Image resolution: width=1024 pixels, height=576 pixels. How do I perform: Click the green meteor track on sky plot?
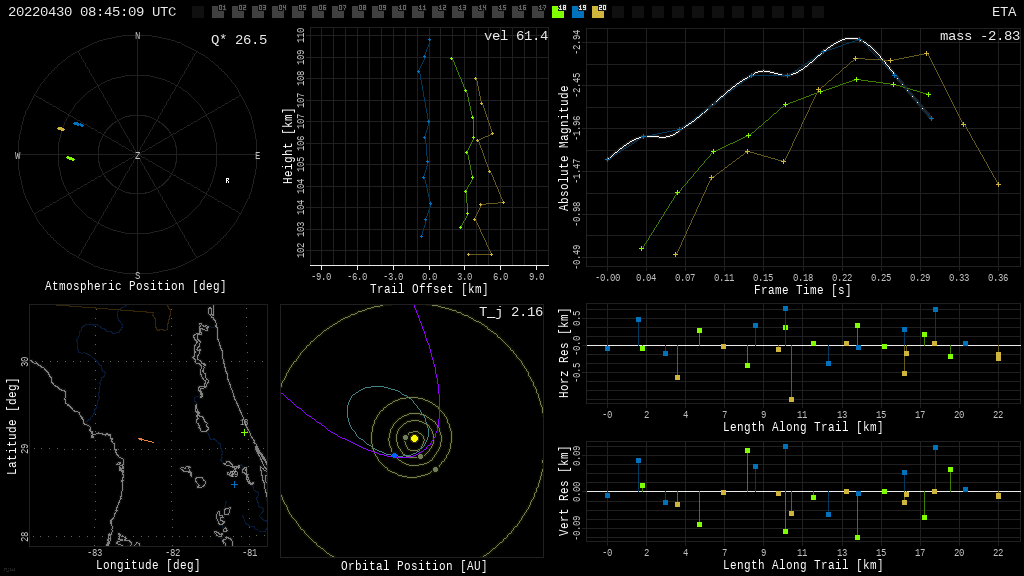coord(70,158)
